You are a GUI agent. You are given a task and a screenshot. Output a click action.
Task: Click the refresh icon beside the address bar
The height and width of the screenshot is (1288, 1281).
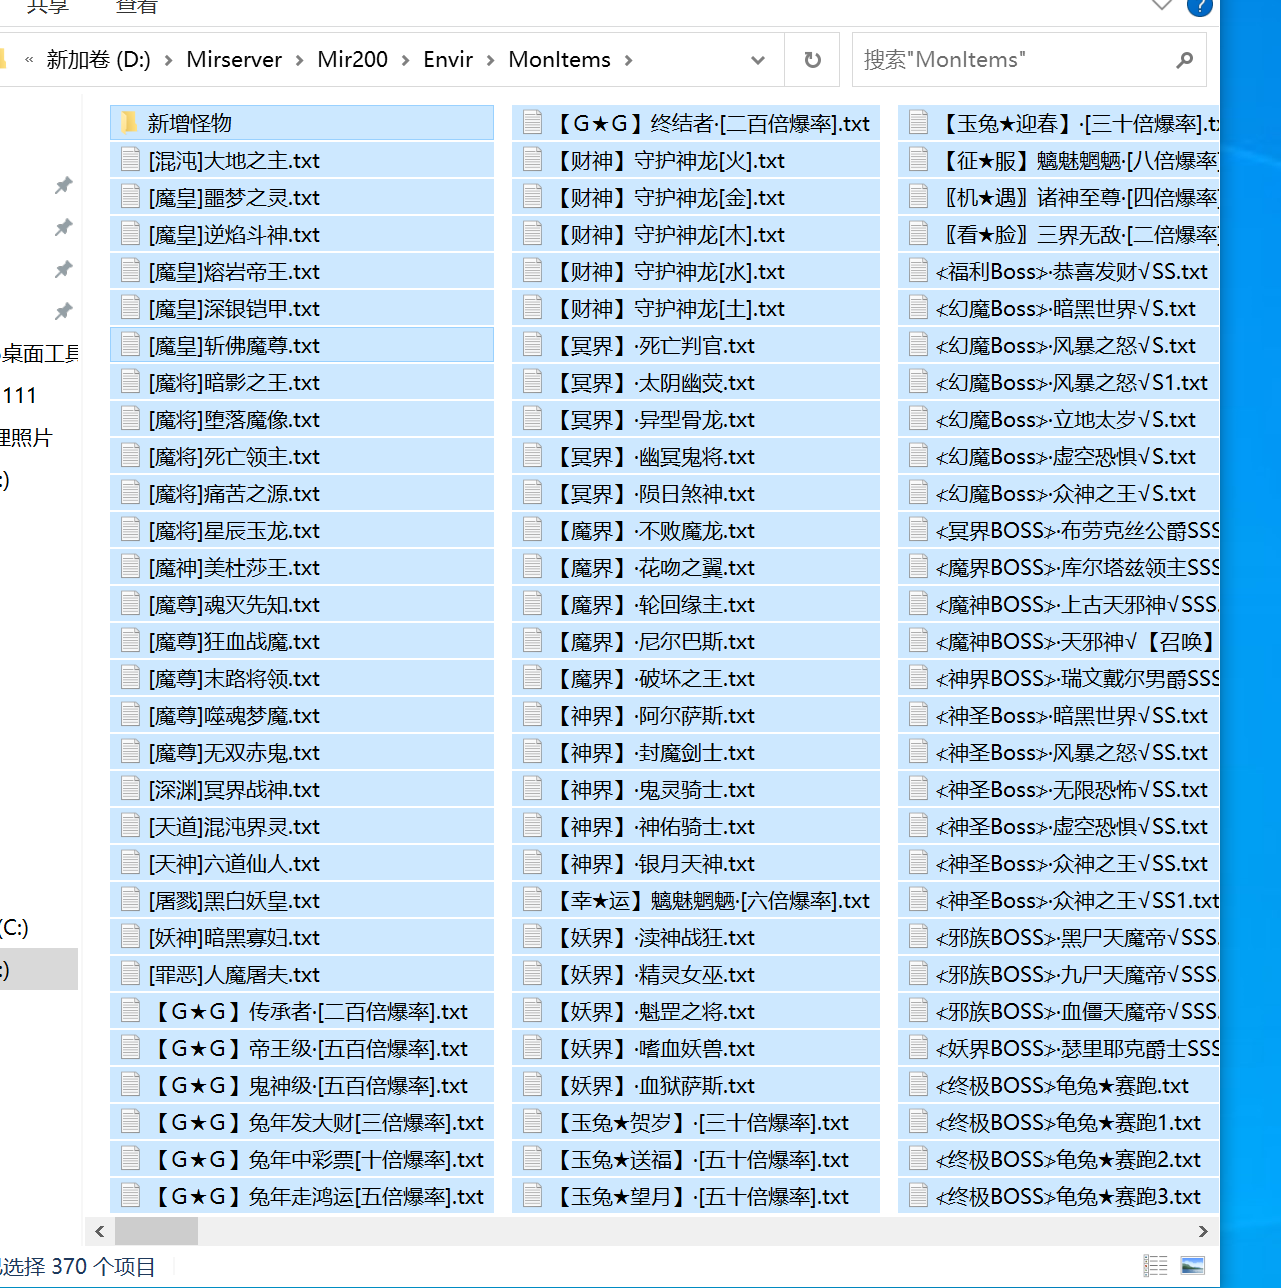813,60
